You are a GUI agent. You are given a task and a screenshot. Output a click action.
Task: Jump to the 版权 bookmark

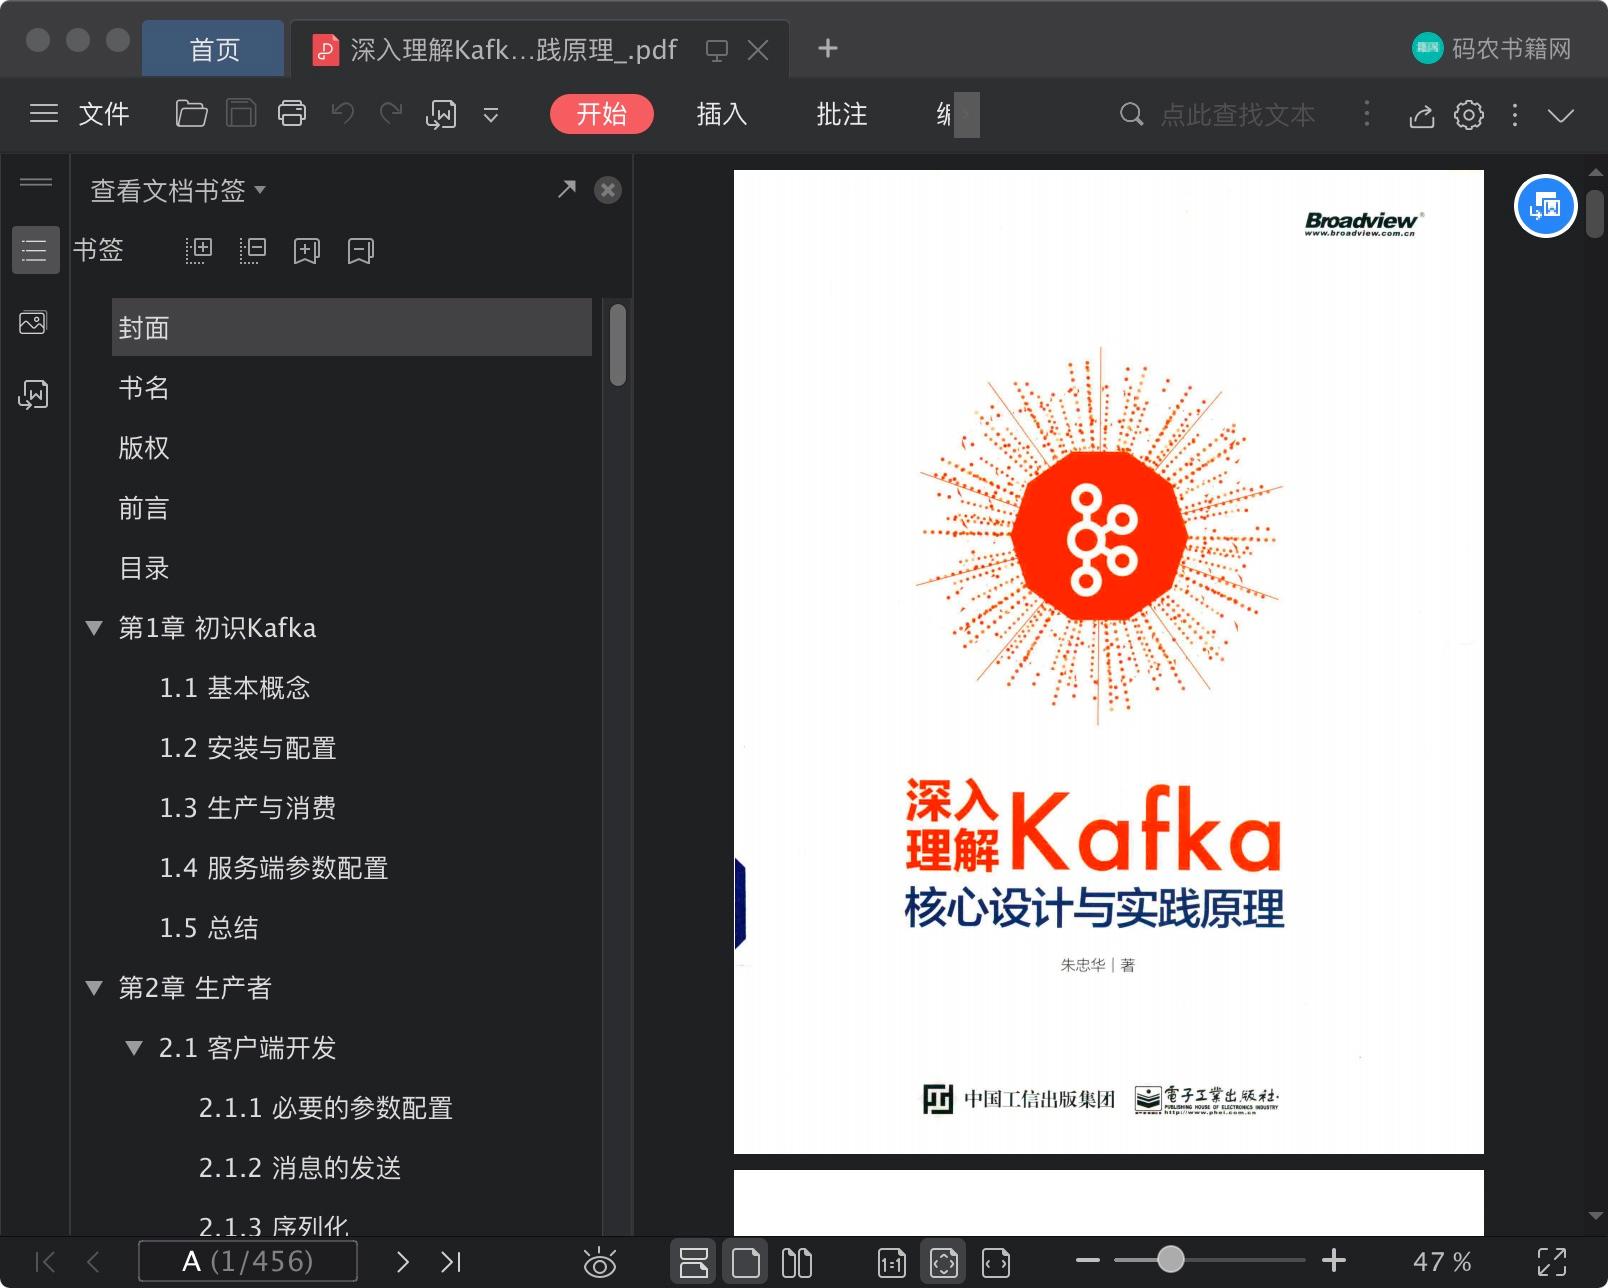click(144, 448)
